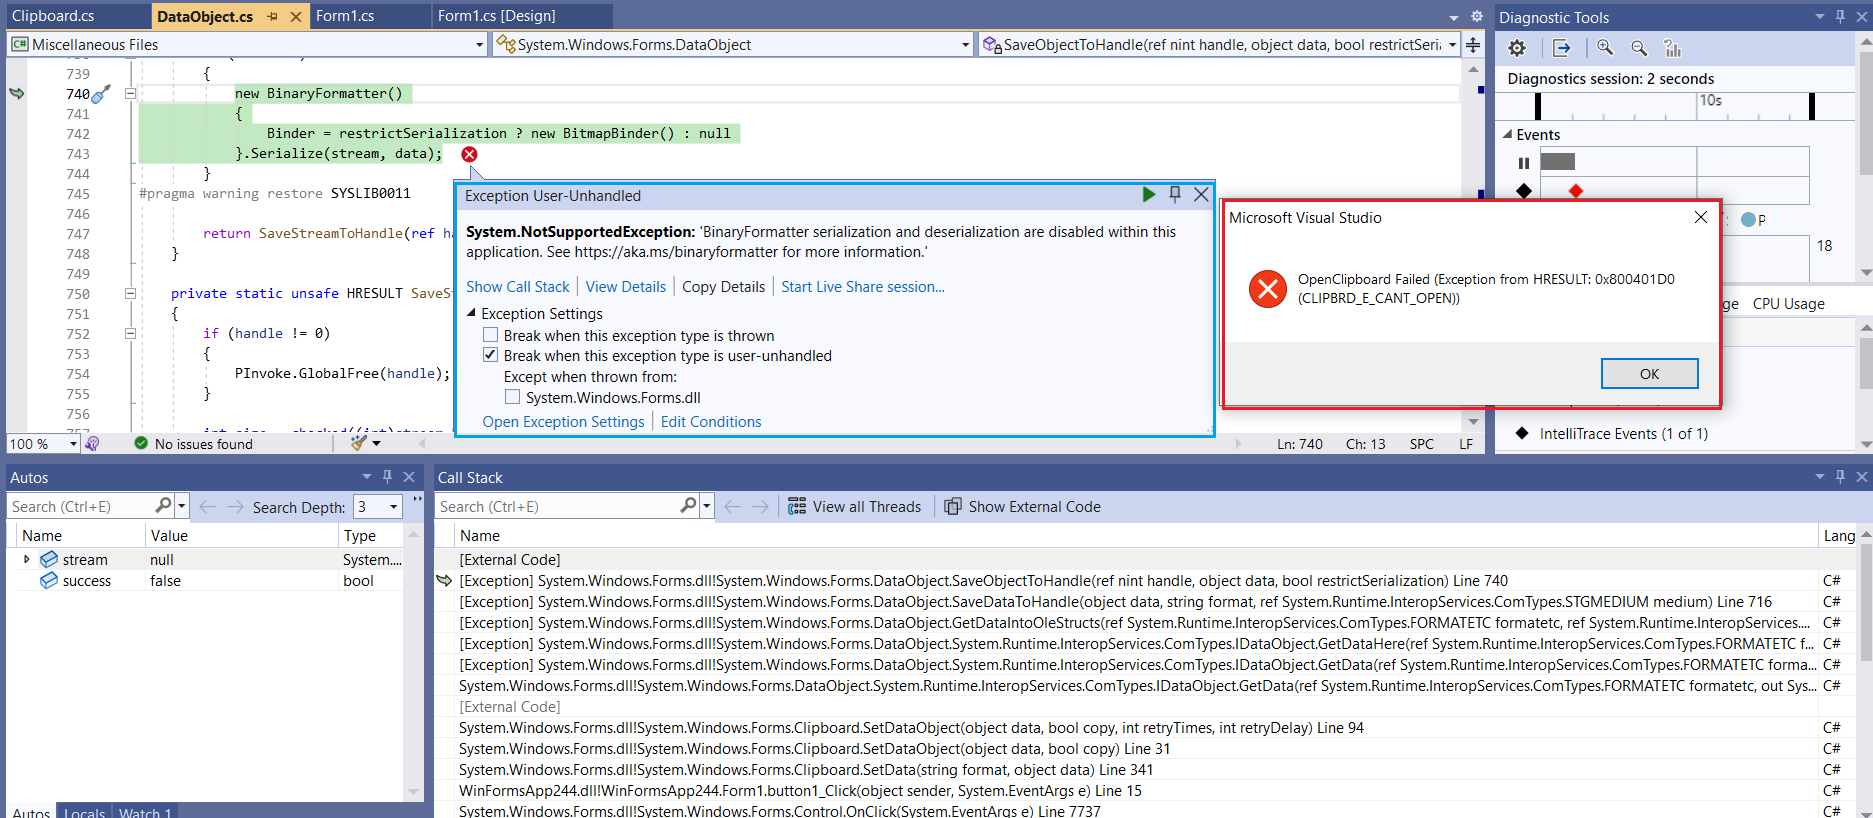This screenshot has height=818, width=1873.
Task: Open the Miscellaneous Files project dropdown
Action: coord(480,45)
